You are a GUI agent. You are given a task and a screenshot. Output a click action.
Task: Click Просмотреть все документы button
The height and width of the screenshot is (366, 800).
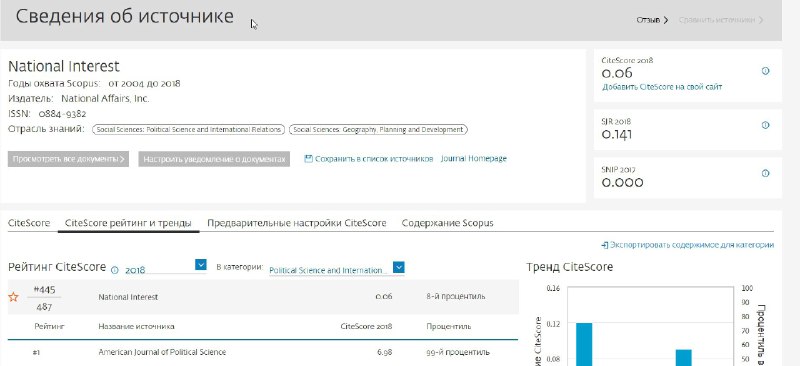coord(68,159)
